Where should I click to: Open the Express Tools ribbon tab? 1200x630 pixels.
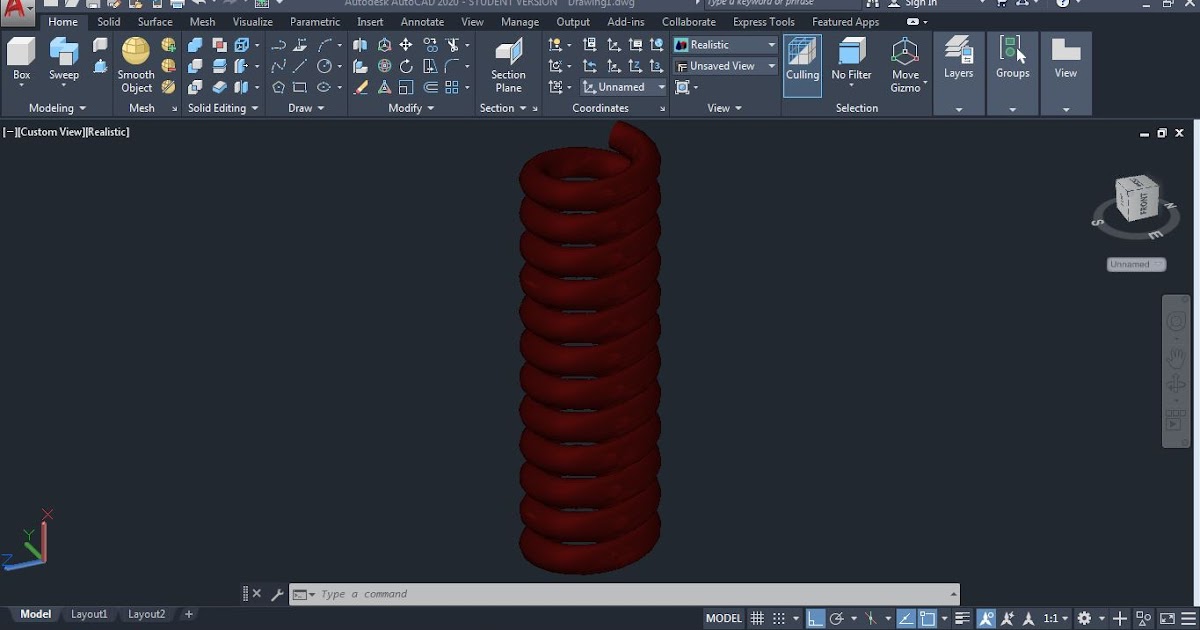(x=763, y=21)
